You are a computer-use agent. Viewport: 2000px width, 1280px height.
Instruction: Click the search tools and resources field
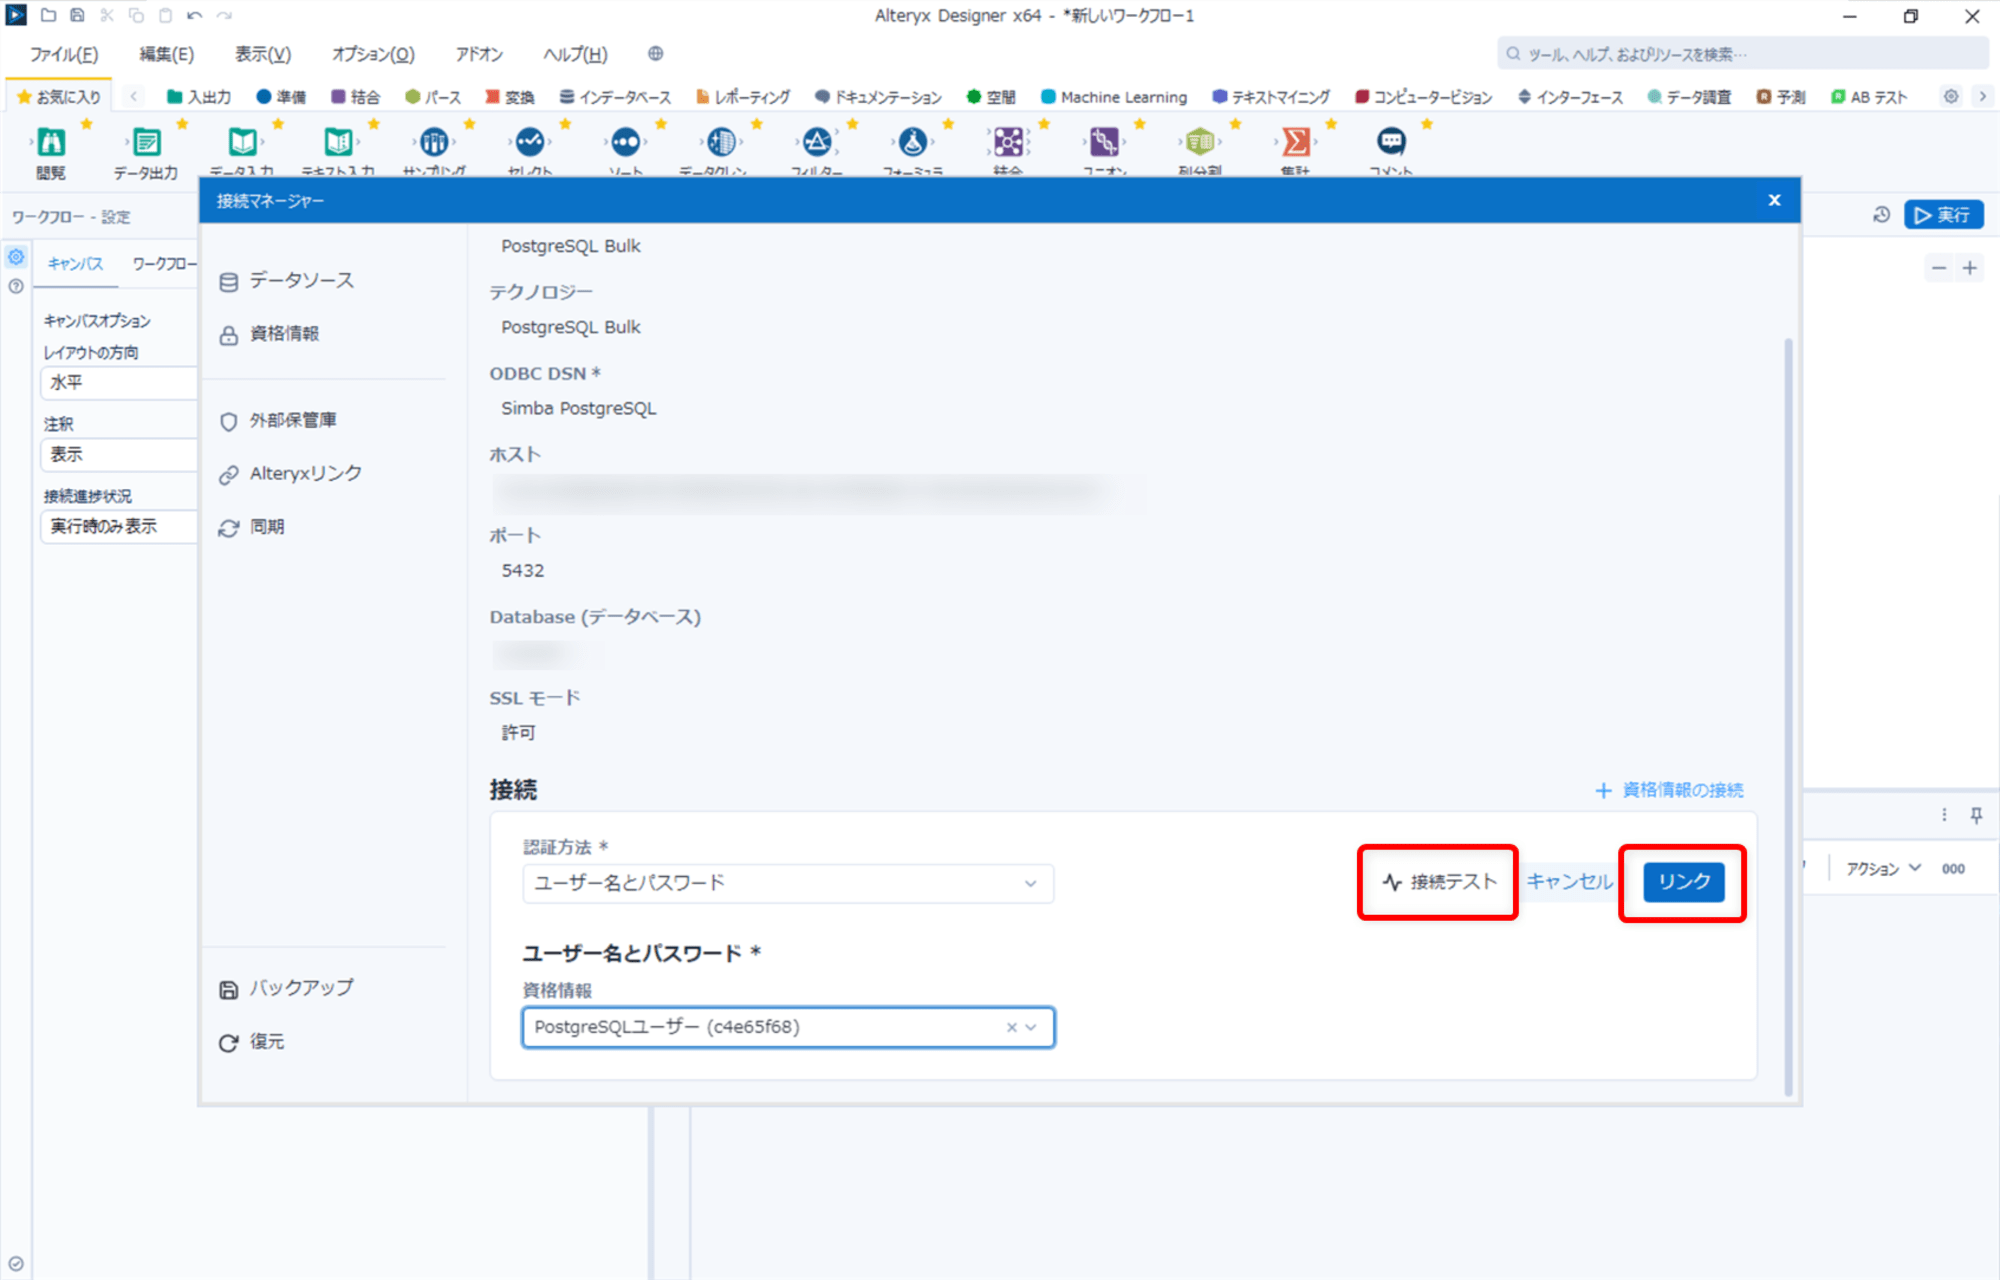pos(1743,54)
